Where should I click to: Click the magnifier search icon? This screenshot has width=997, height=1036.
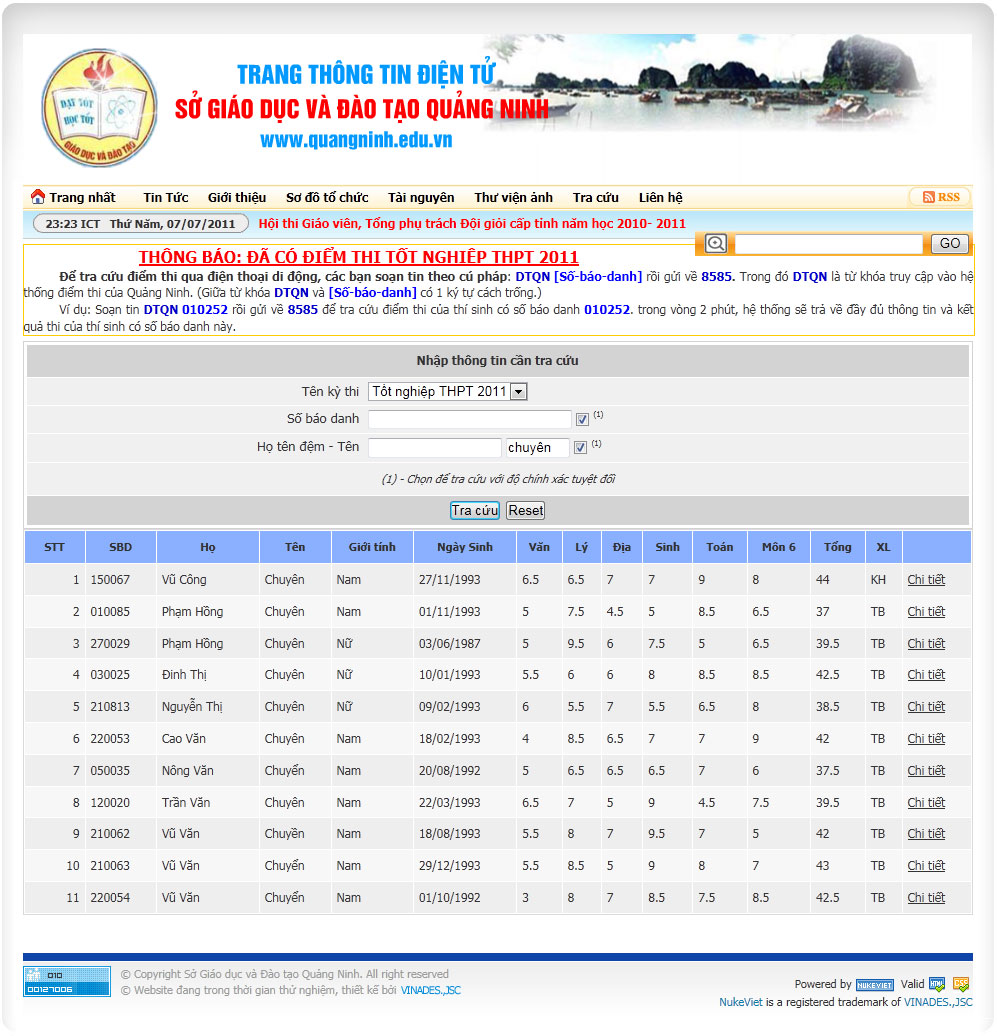pos(716,243)
